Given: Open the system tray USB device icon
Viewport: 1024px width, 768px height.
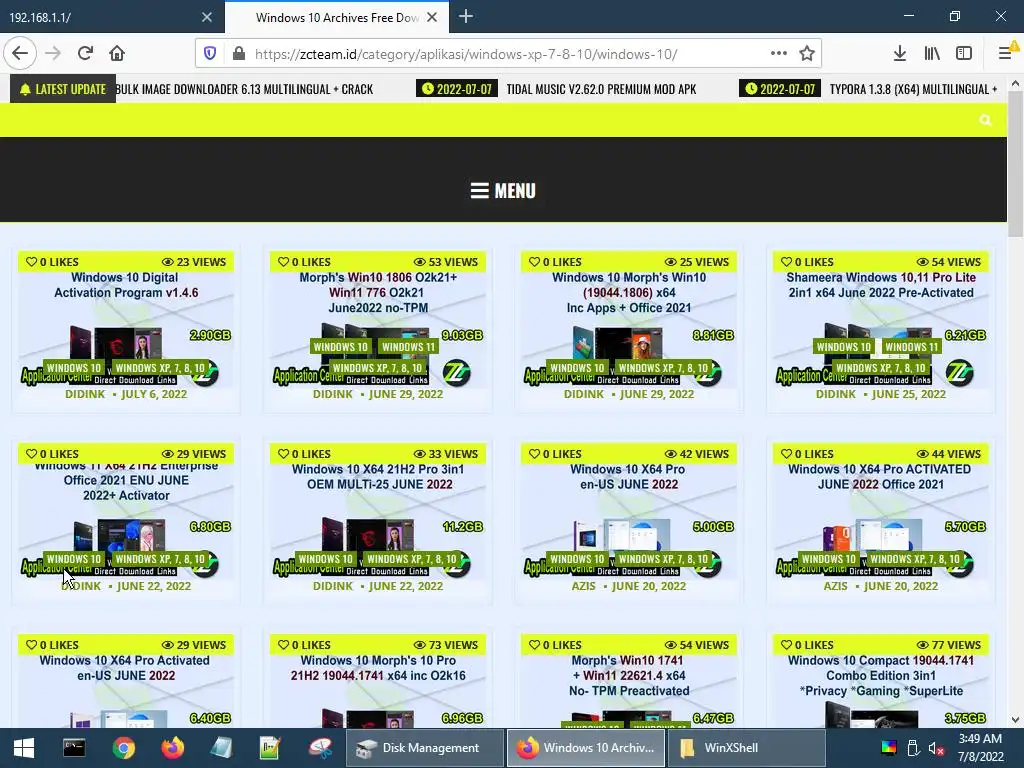Looking at the screenshot, I should (913, 748).
